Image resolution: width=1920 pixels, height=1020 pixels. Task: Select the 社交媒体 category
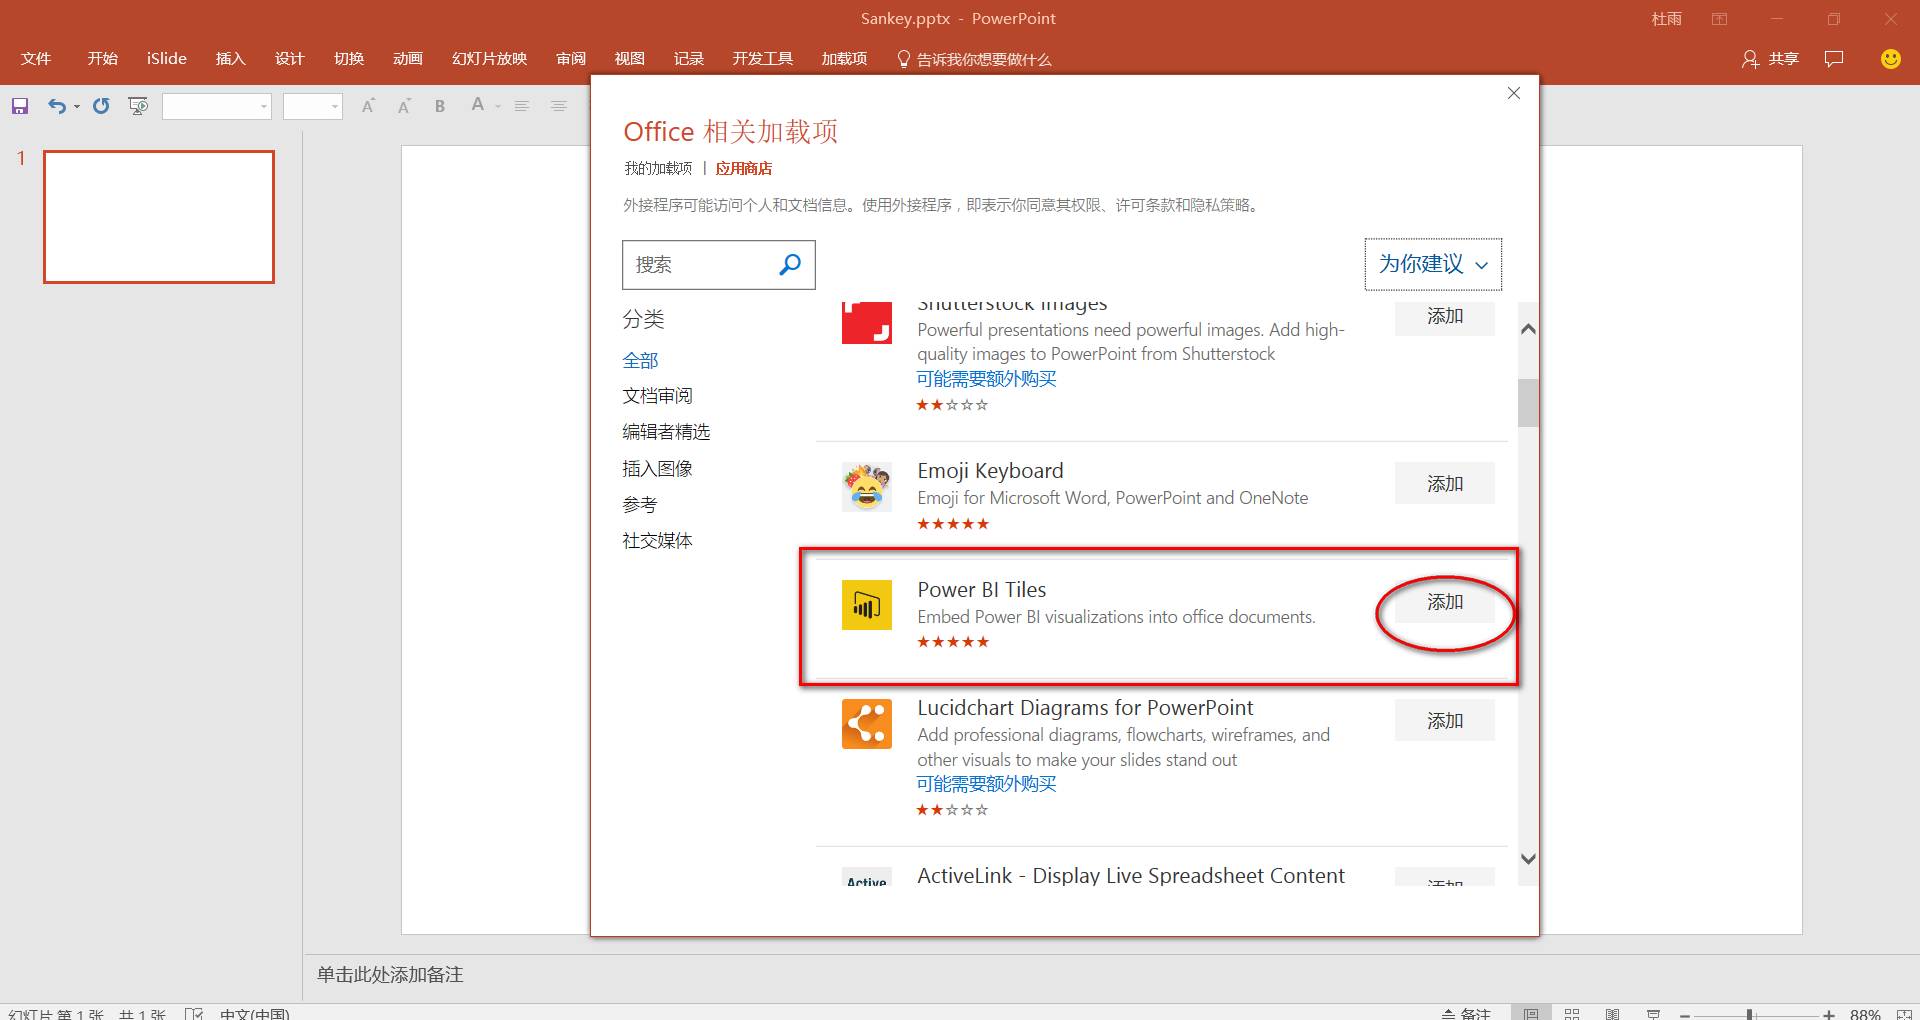point(657,541)
